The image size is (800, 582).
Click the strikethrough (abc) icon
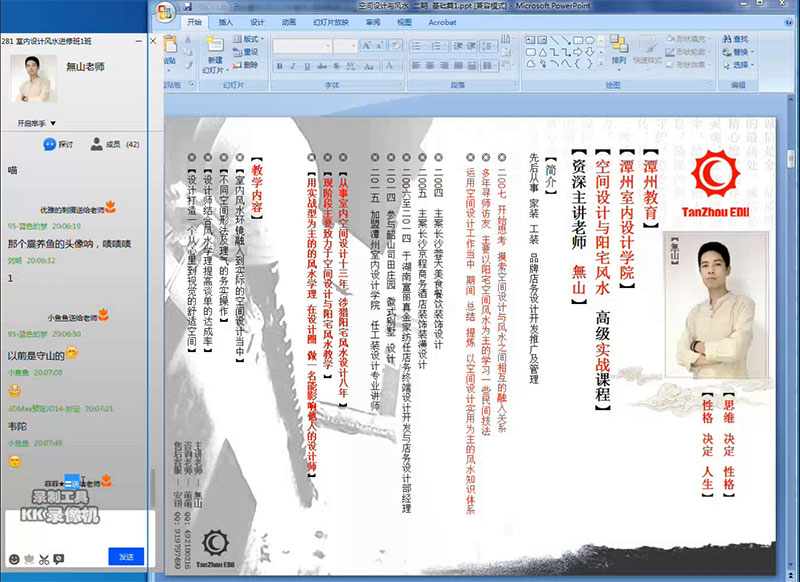322,66
